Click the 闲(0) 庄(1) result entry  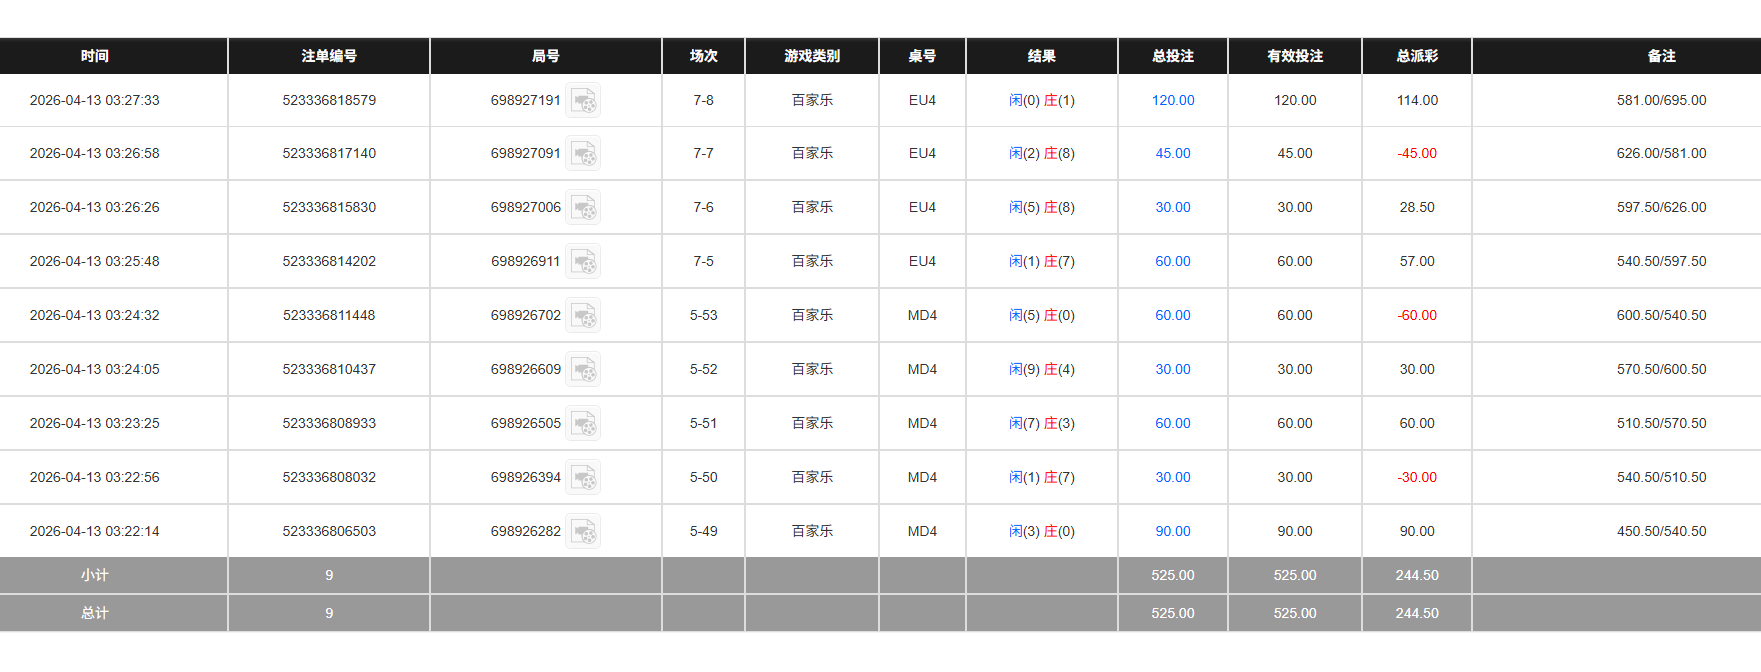pyautogui.click(x=1040, y=100)
